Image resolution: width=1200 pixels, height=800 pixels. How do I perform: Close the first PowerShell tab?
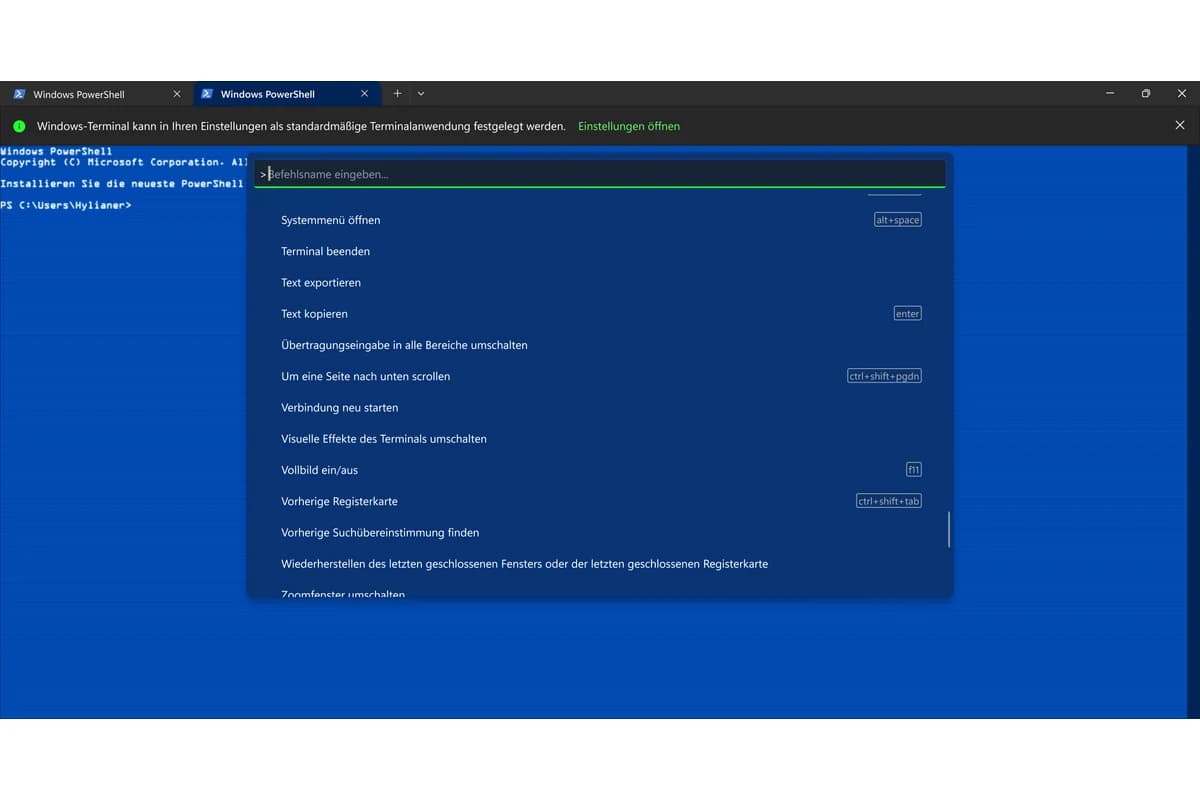(177, 94)
